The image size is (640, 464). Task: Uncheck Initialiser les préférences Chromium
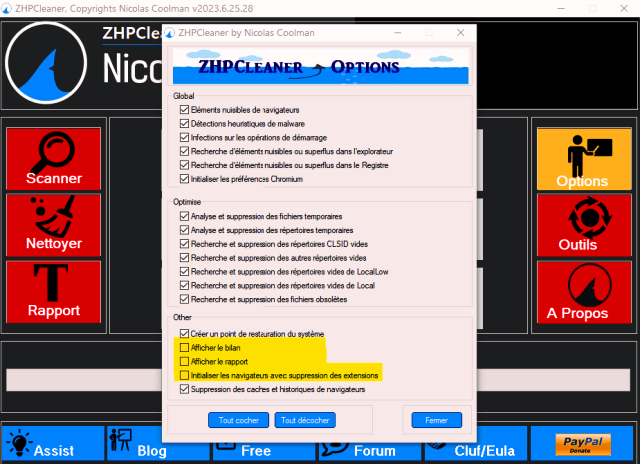(184, 179)
